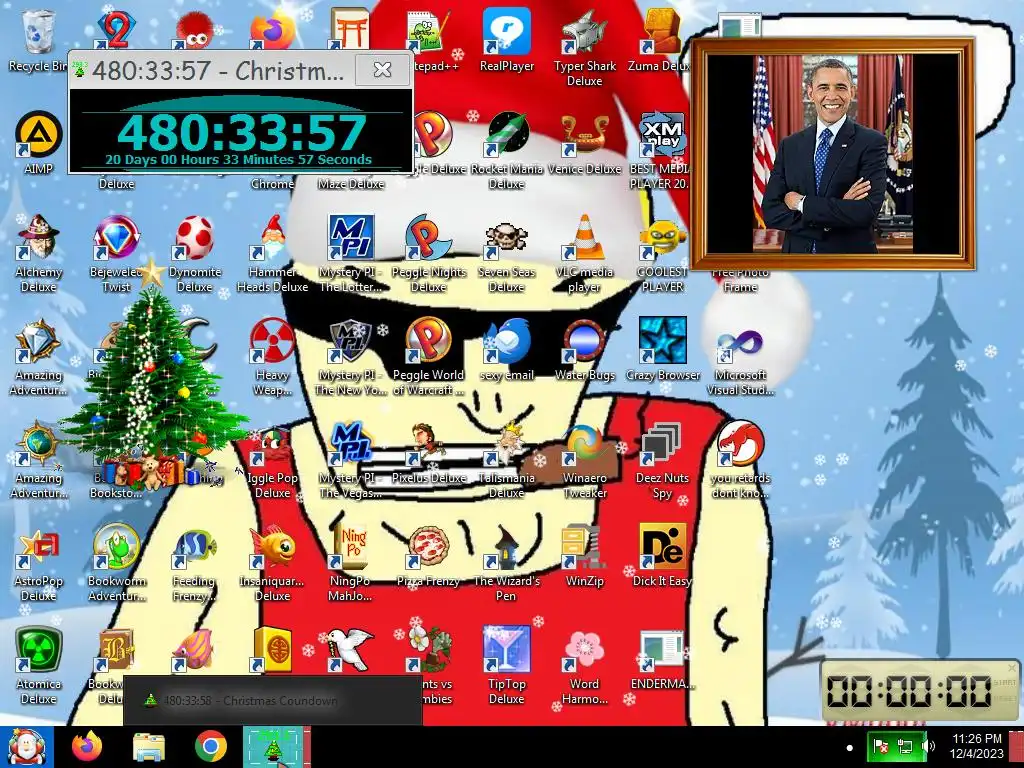Launch The Wizard's Pen
1024x768 pixels.
507,564
